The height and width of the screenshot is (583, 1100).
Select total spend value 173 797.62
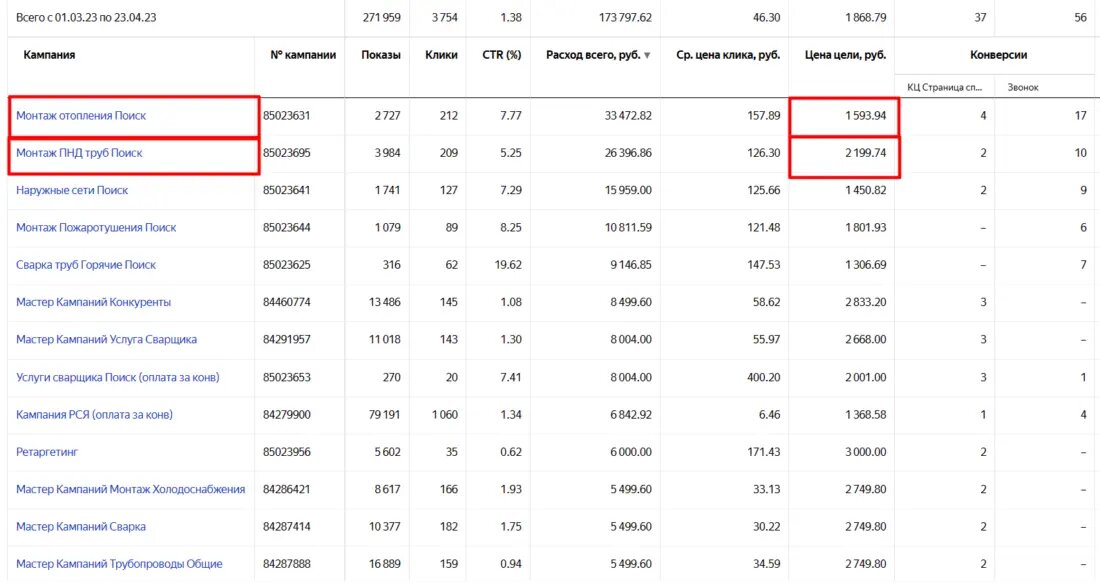pyautogui.click(x=625, y=18)
